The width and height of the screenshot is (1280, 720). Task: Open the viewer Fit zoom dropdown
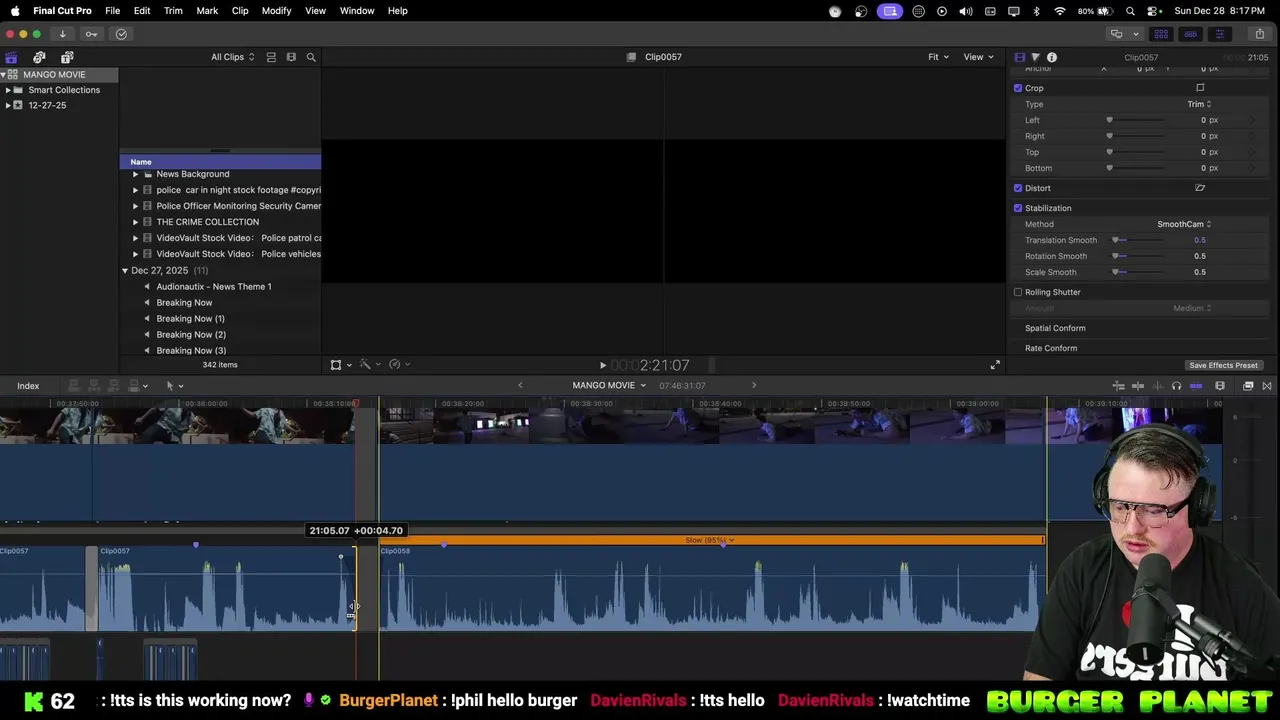pyautogui.click(x=938, y=57)
